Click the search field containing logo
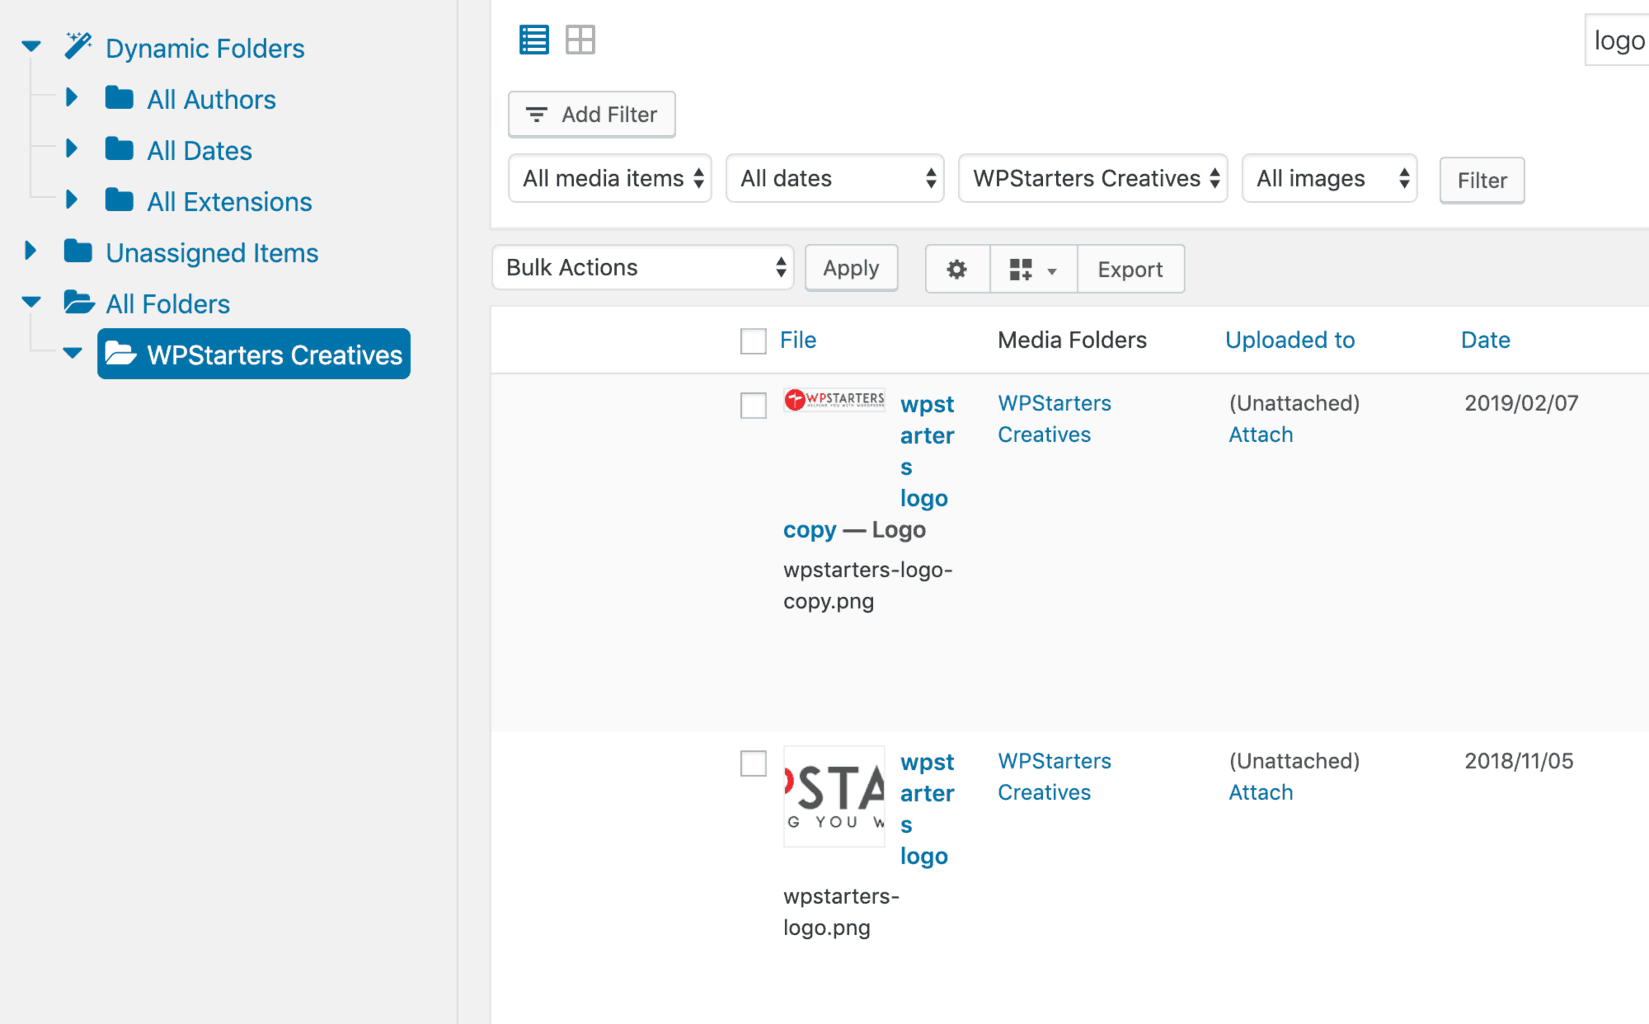Viewport: 1649px width, 1024px height. click(x=1617, y=41)
